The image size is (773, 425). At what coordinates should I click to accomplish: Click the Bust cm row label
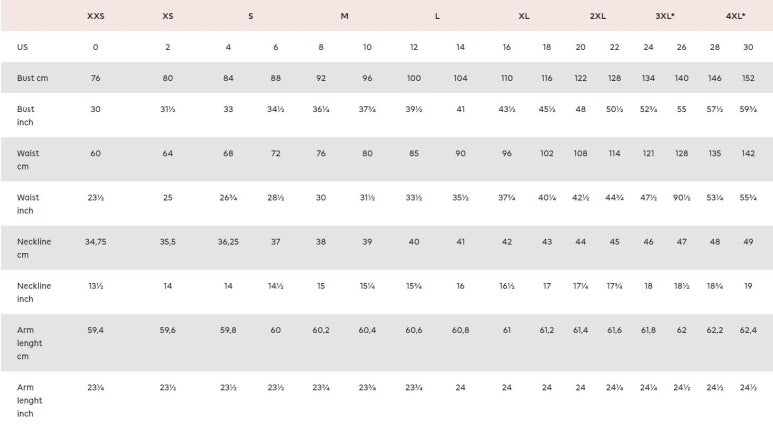(x=33, y=78)
